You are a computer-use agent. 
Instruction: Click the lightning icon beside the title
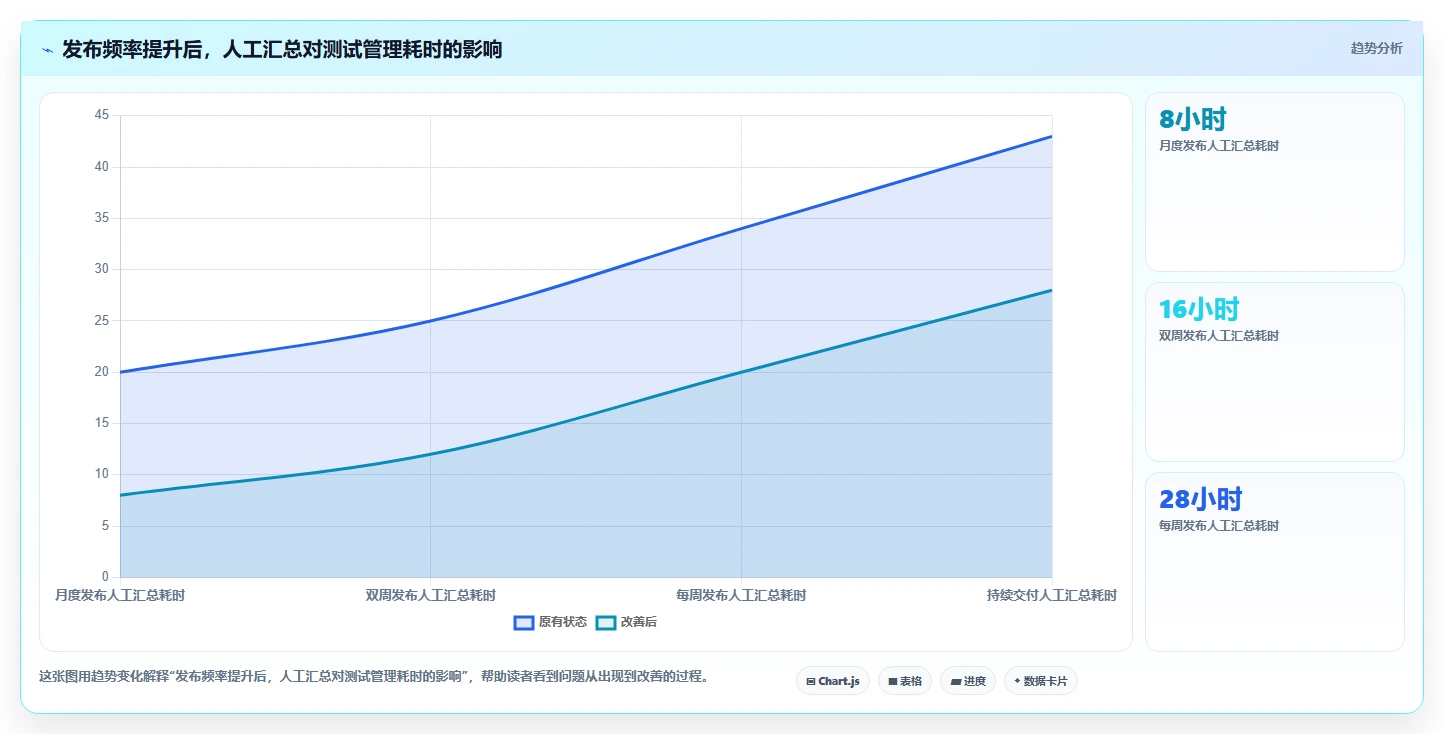[47, 50]
